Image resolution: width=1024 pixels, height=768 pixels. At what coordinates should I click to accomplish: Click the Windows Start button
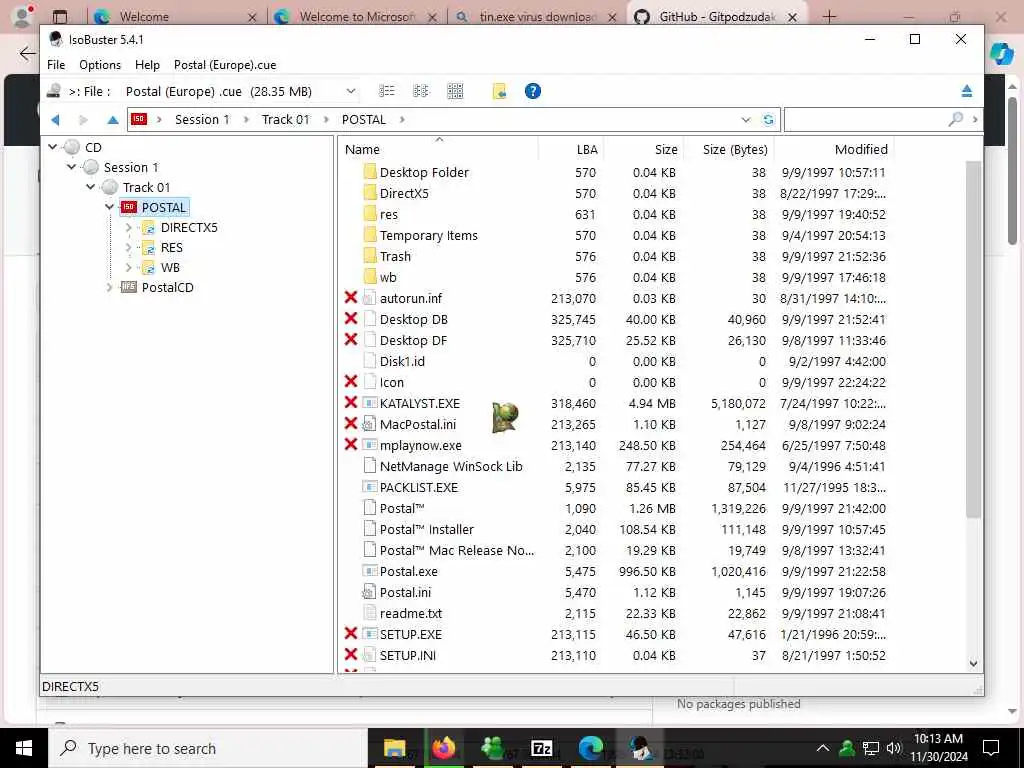(24, 748)
